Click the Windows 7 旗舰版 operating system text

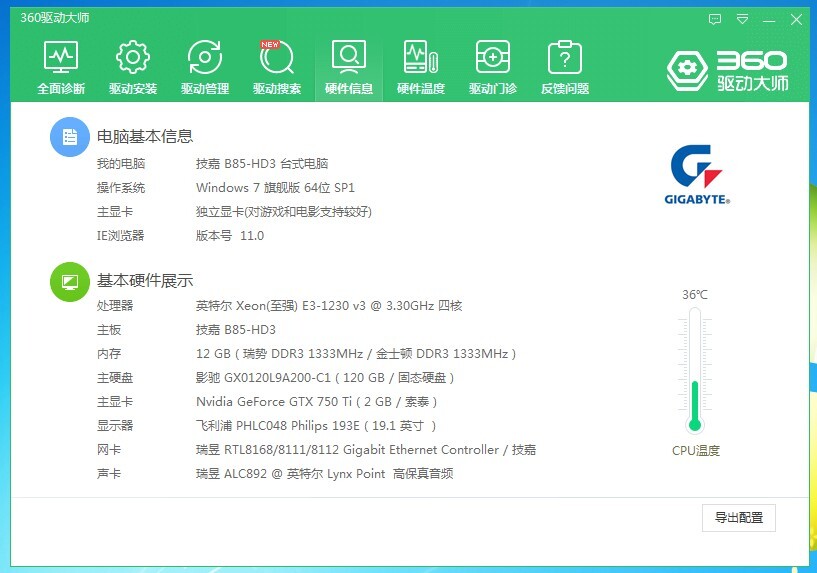click(x=275, y=188)
